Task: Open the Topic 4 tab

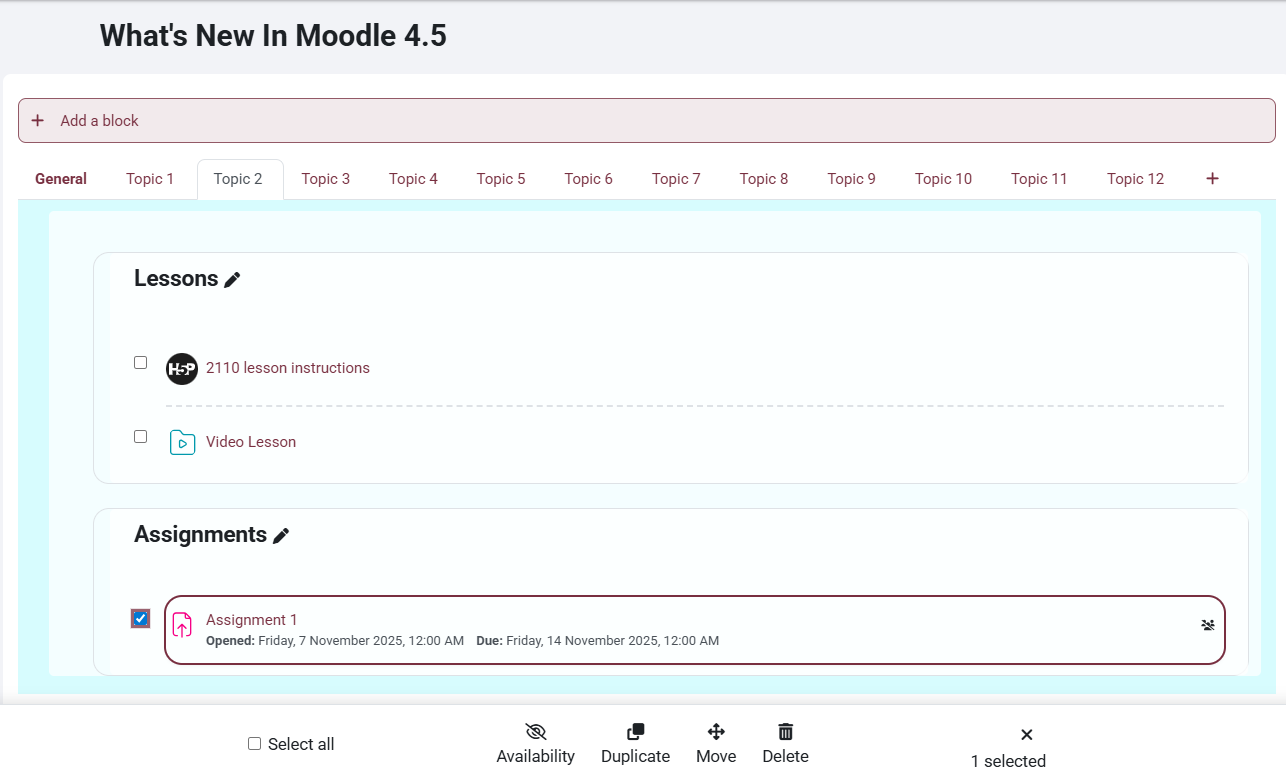Action: (x=414, y=179)
